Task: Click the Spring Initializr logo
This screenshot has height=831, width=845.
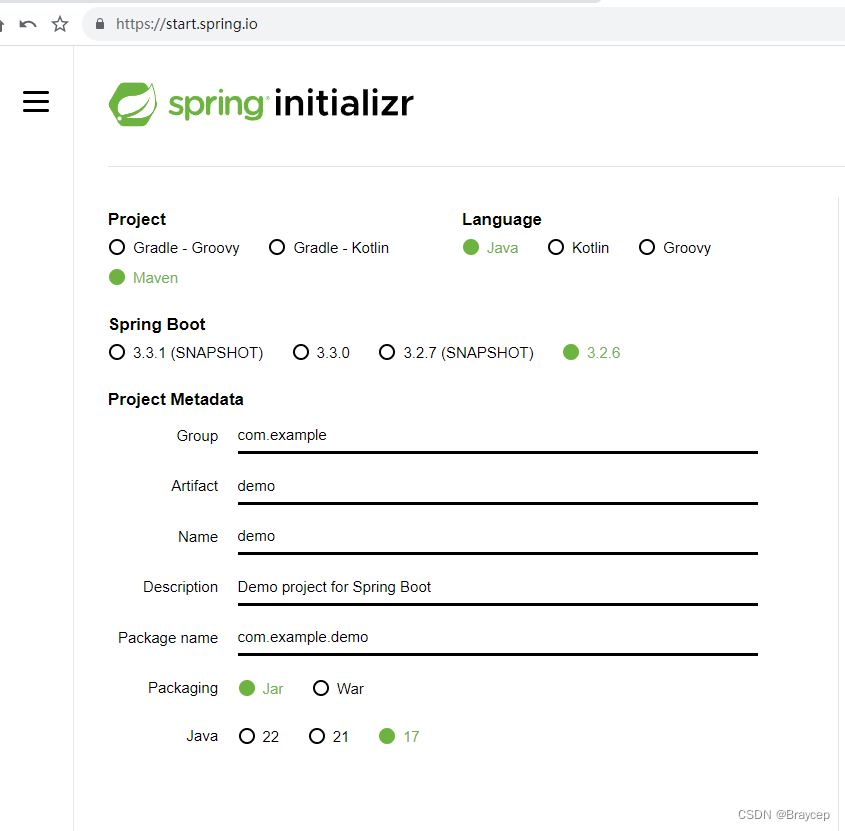Action: tap(261, 103)
